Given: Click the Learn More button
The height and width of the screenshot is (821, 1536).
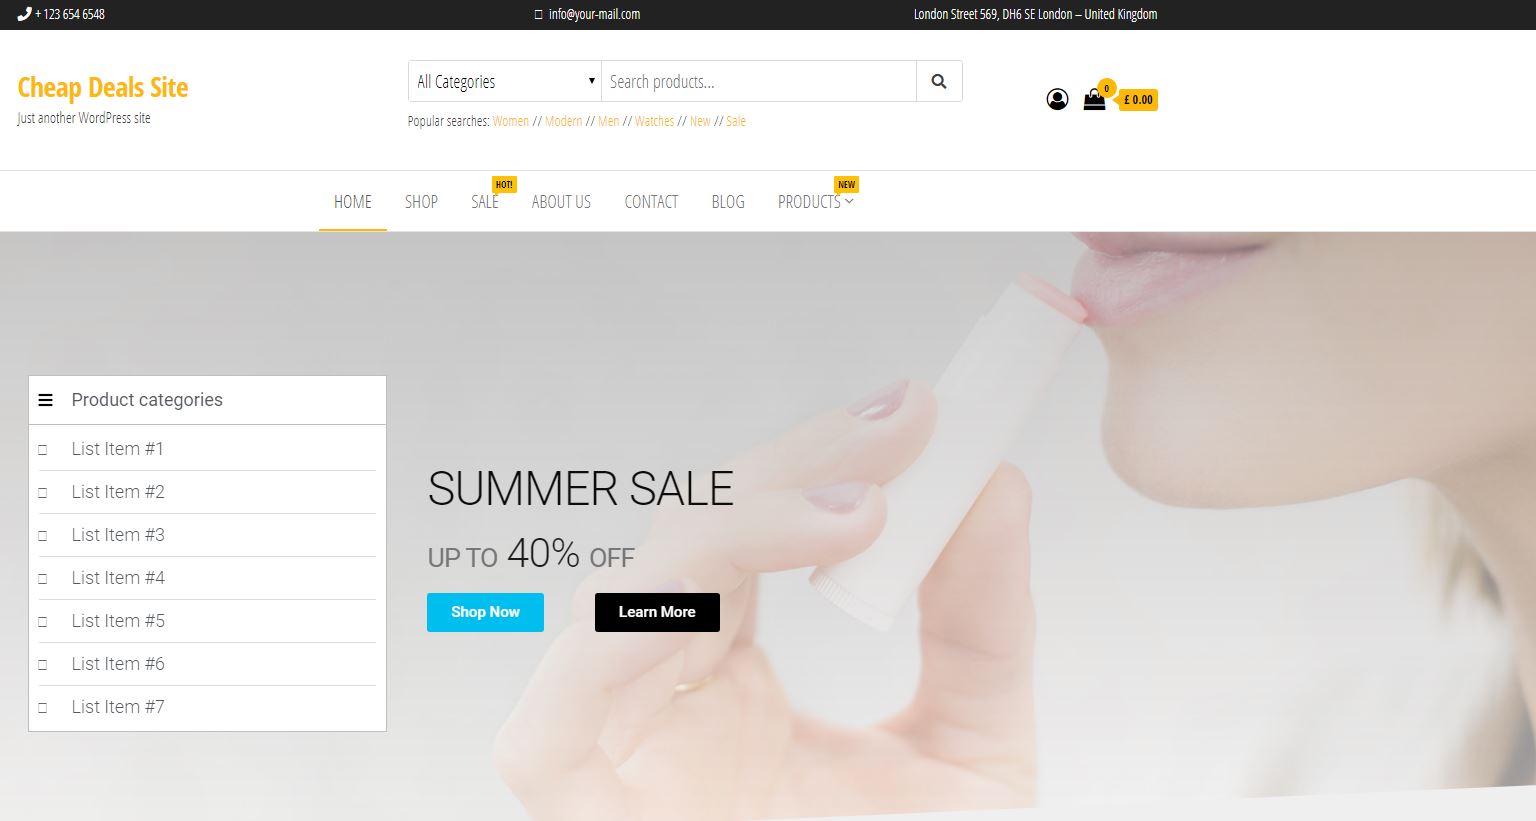Looking at the screenshot, I should point(657,612).
